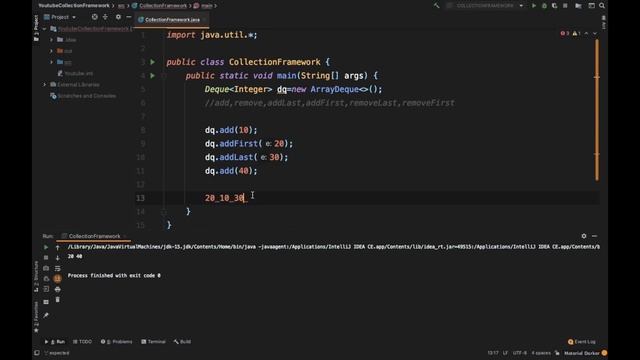Rerun program from Run panel play icon
The image size is (640, 360).
click(46, 247)
